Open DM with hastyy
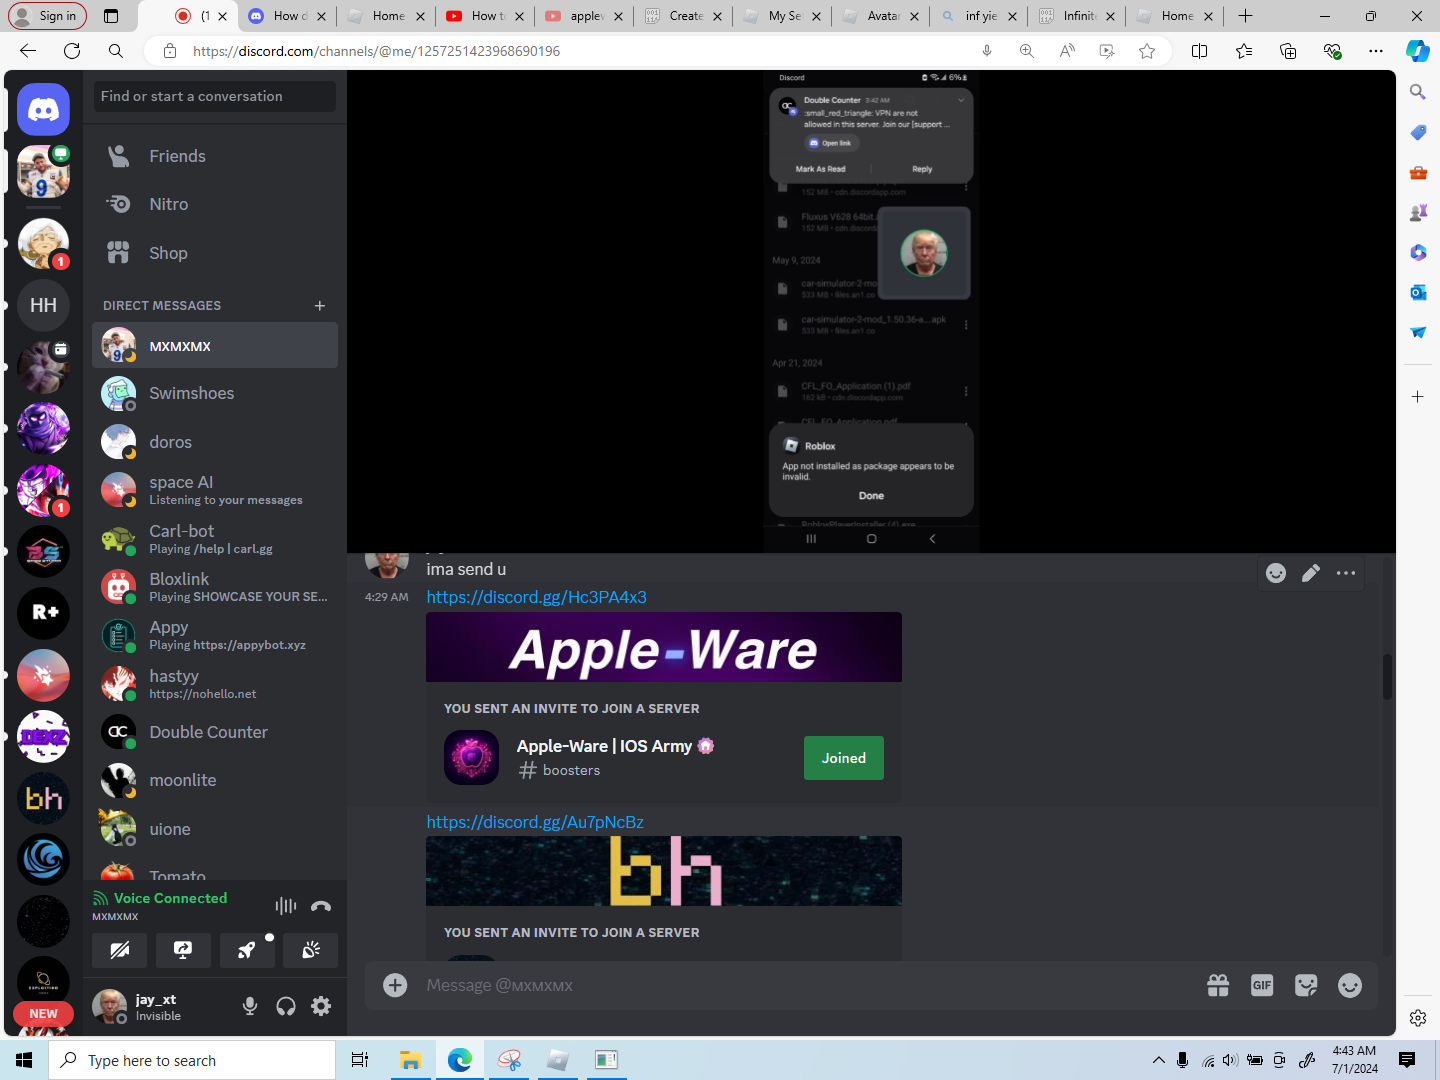Screen dimensions: 1440x1080 (x=215, y=684)
